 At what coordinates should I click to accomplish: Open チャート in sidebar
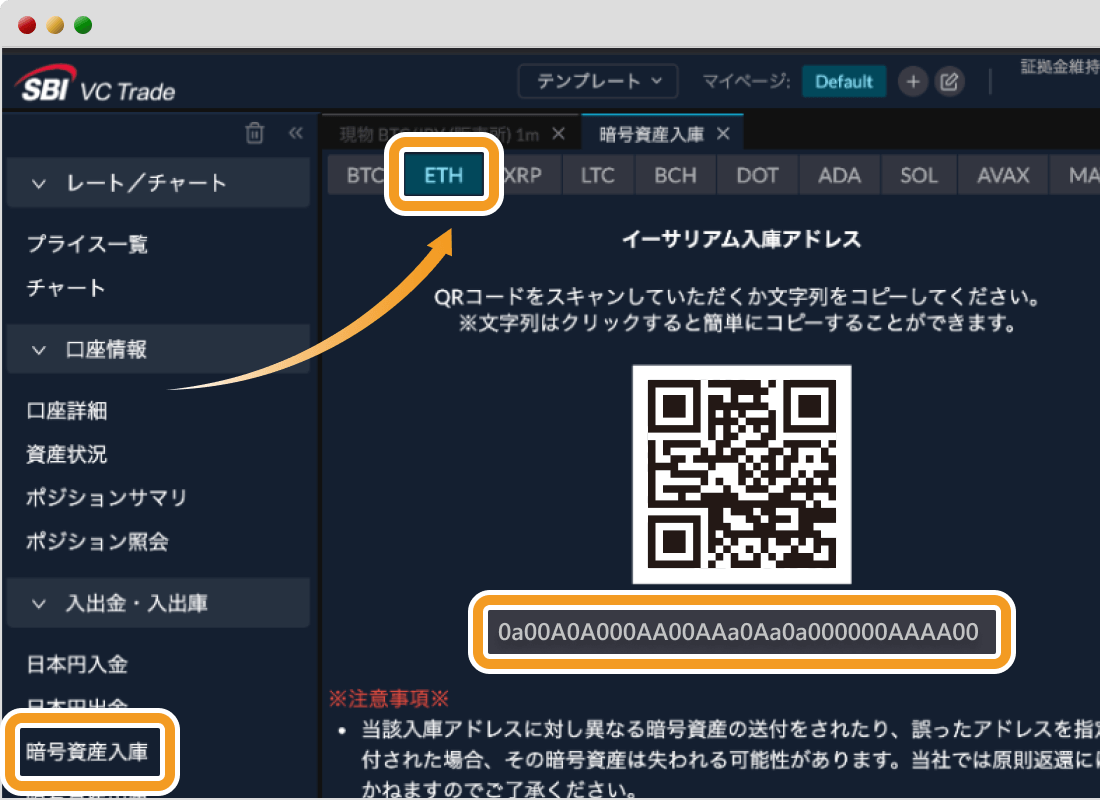click(x=66, y=288)
